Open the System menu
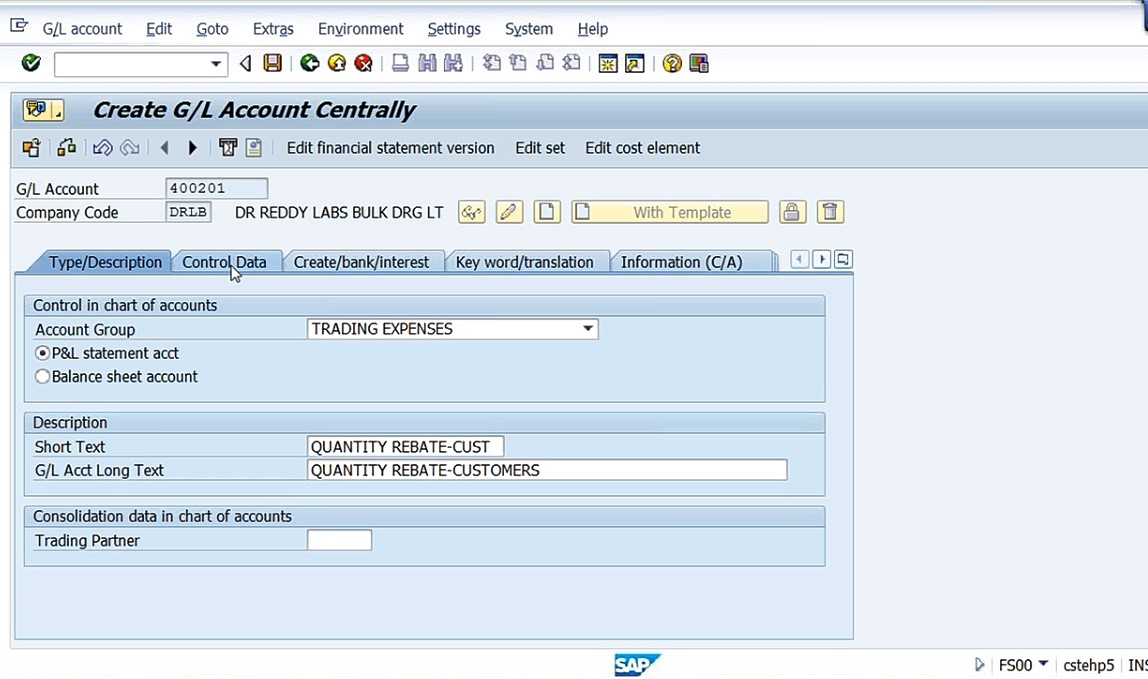 [529, 29]
